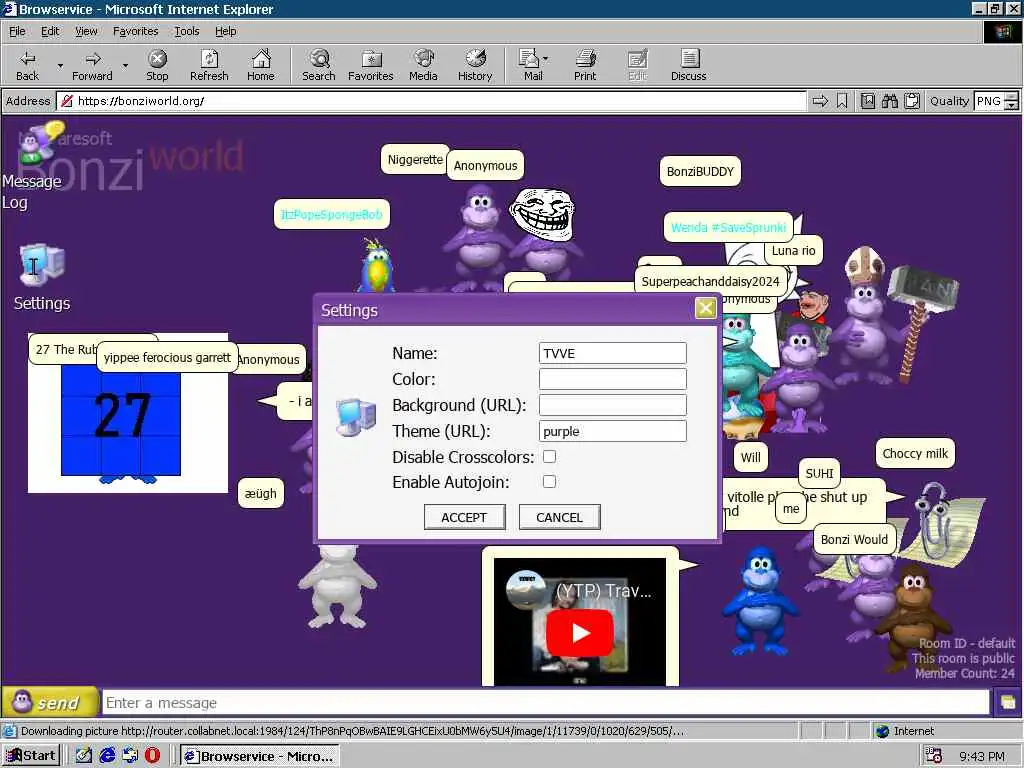Screen dimensions: 1024x768
Task: Click the Theme (URL) field with purple
Action: (613, 432)
